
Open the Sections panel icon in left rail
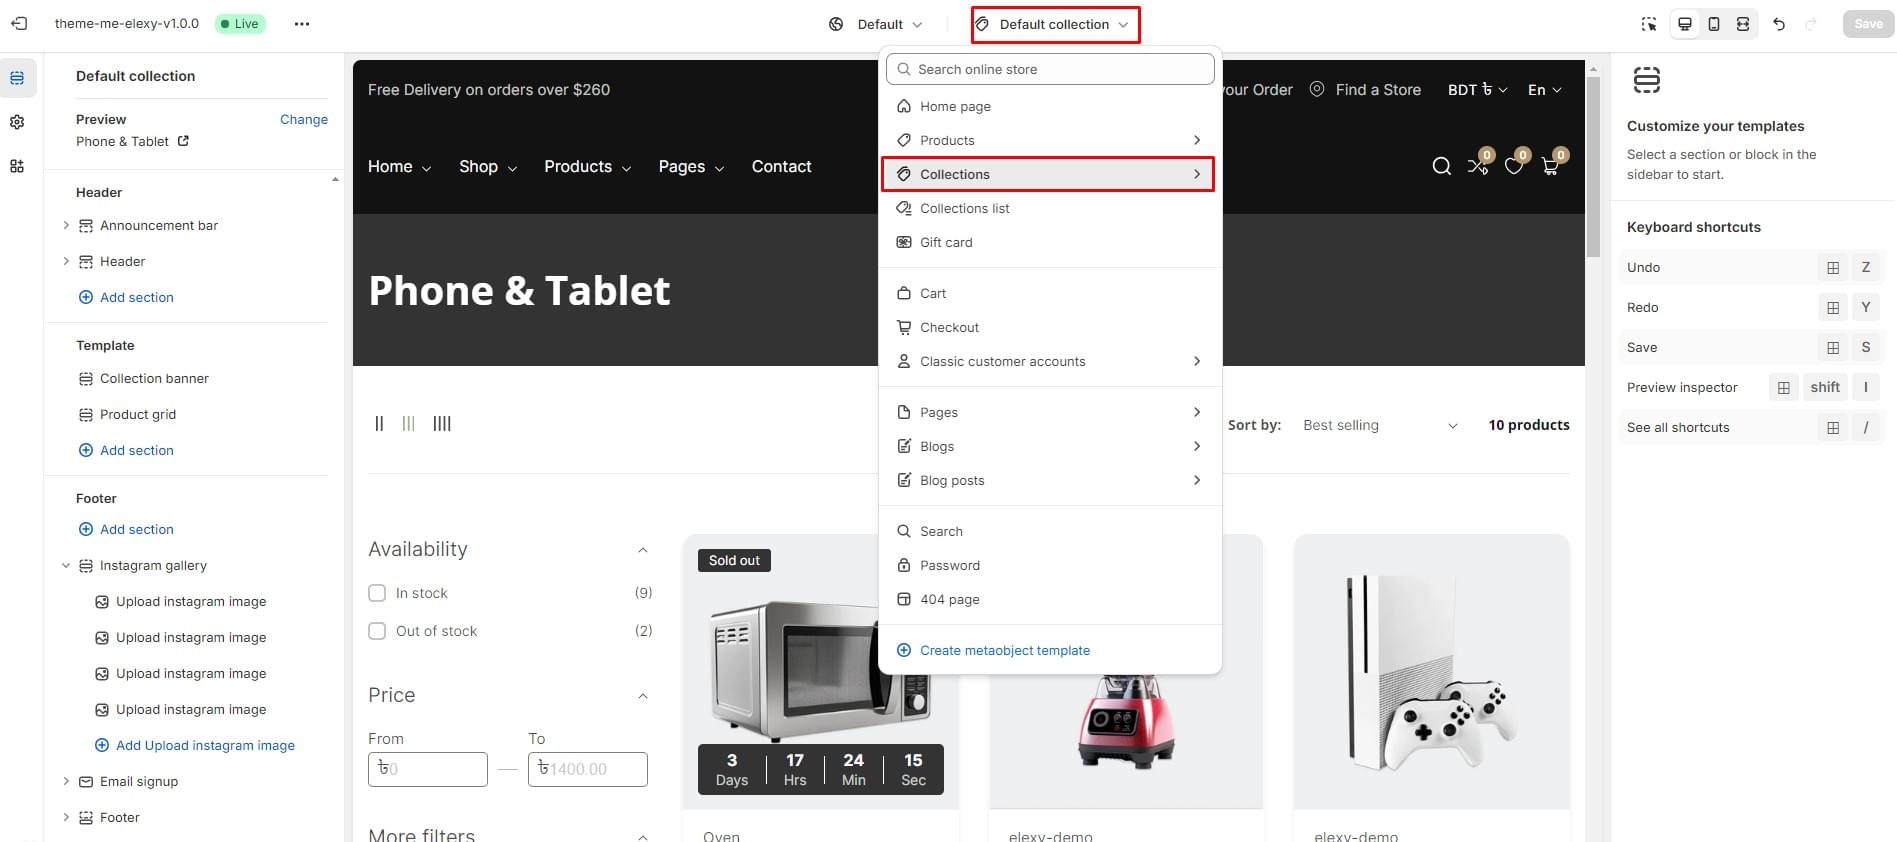[17, 78]
